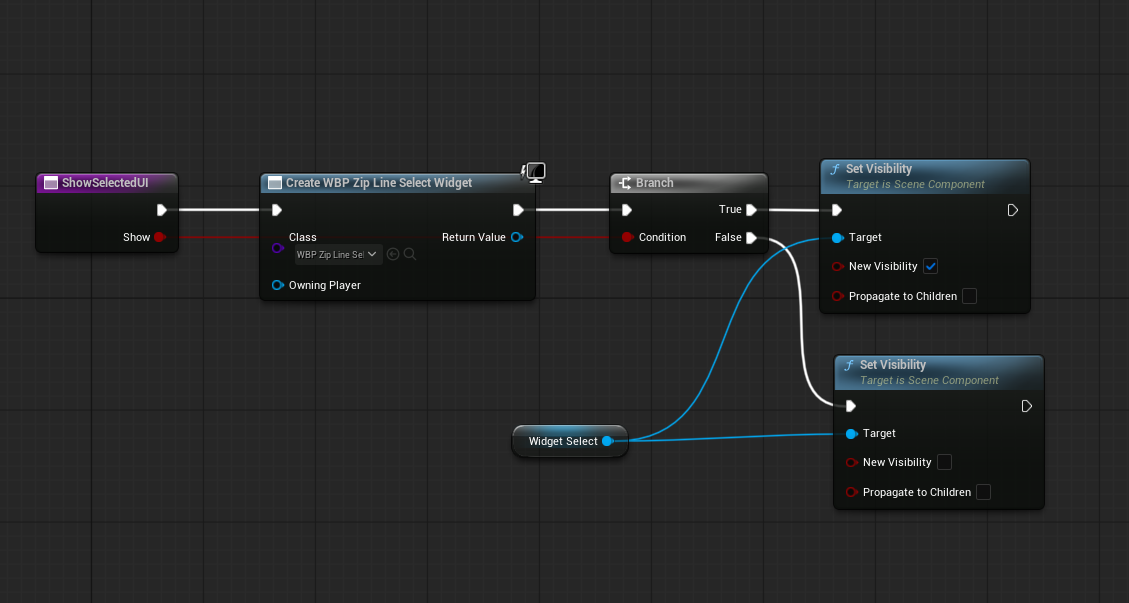
Task: Open the WBP Zip Line Sel class dropdown
Action: tap(338, 254)
